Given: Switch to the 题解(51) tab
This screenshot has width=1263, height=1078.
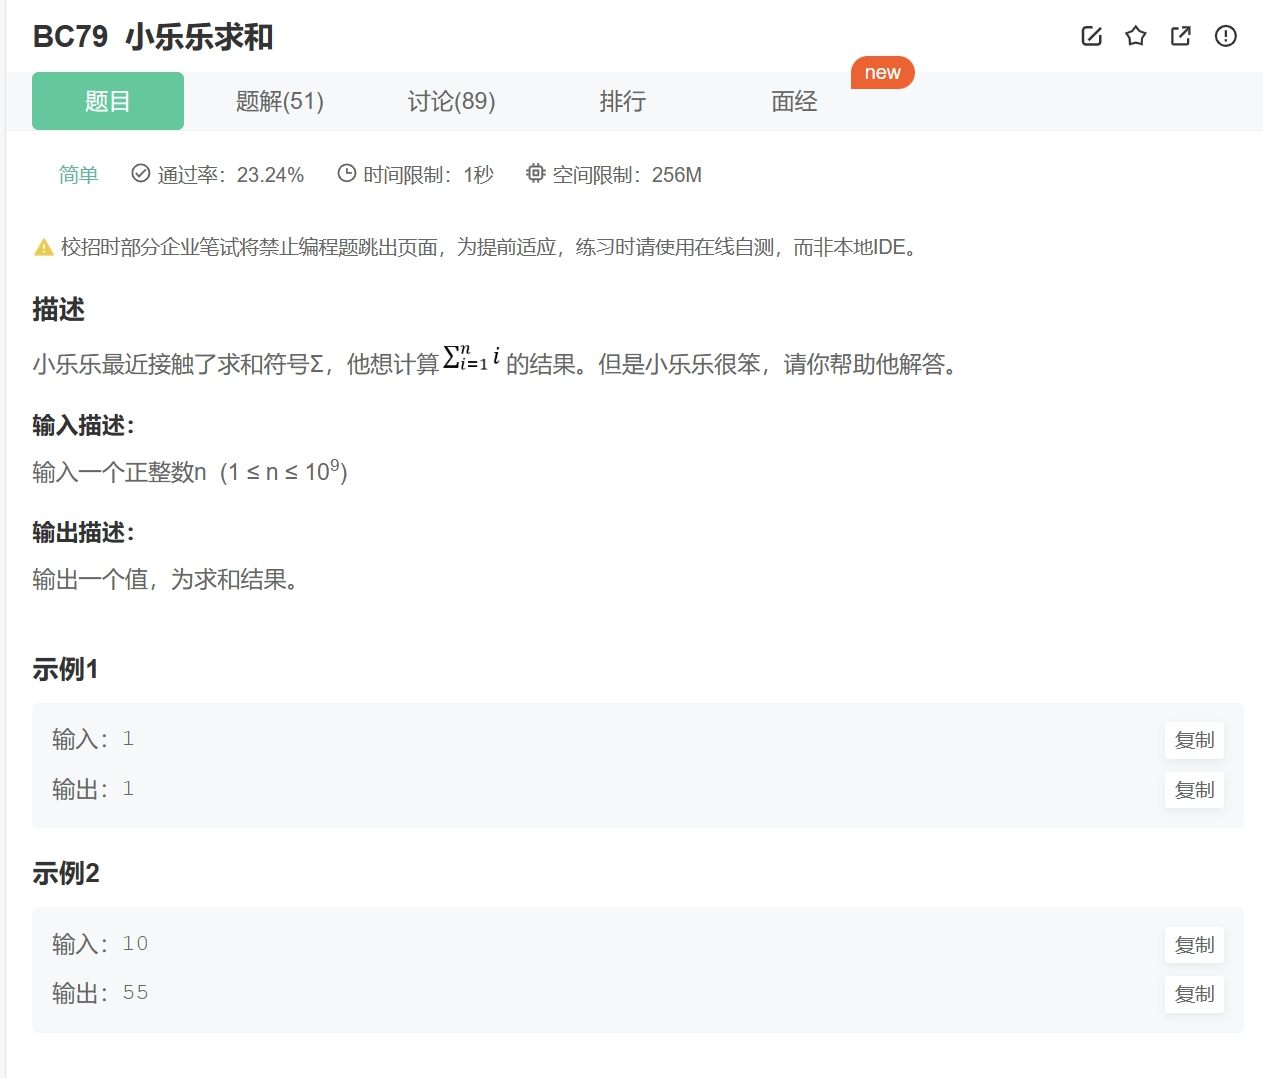Looking at the screenshot, I should pos(279,101).
